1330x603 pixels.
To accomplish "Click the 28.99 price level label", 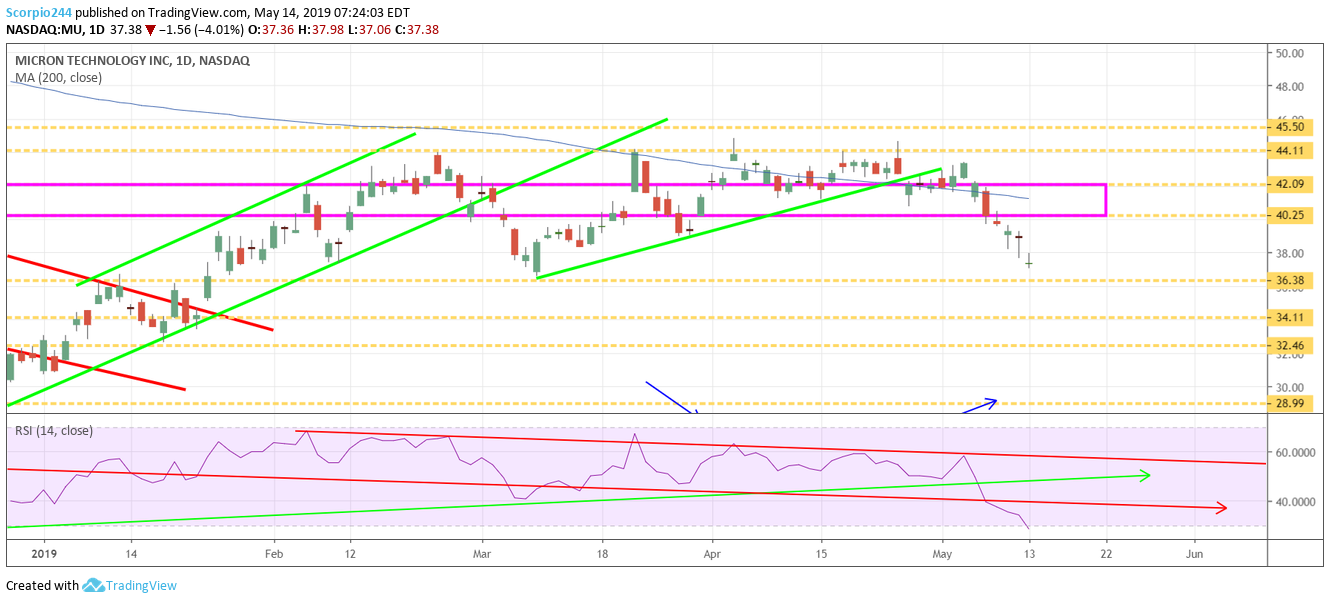I will pos(1290,403).
